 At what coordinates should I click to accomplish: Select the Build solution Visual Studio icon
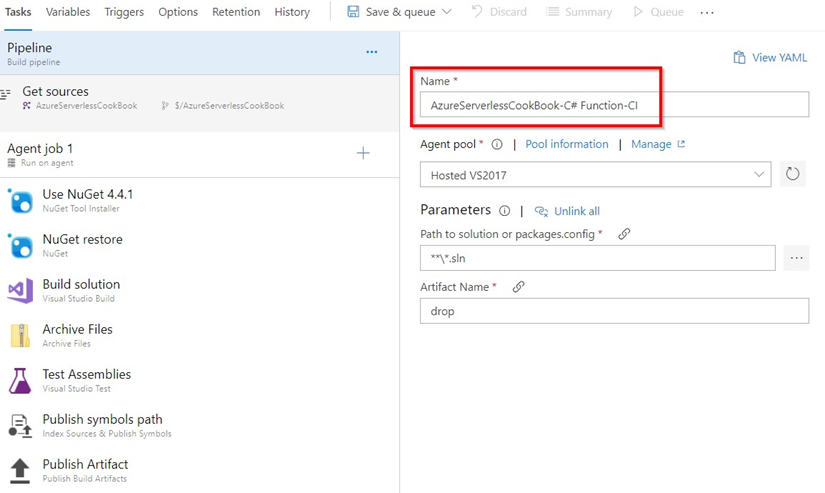point(20,291)
